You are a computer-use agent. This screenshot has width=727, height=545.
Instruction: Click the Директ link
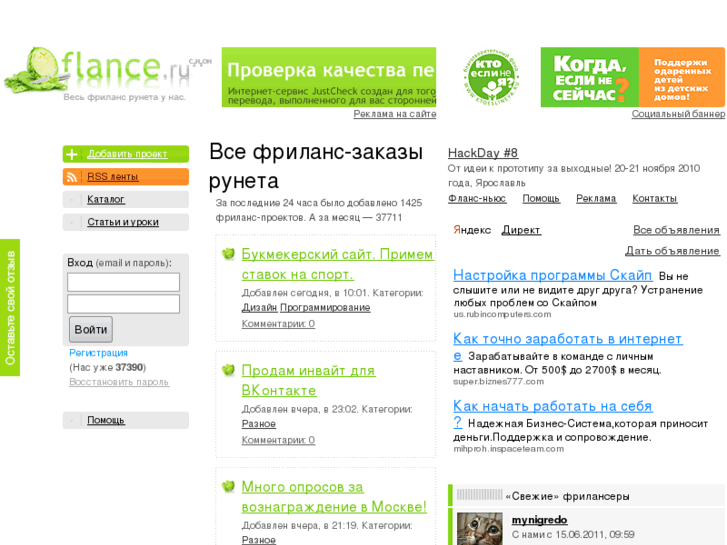(521, 230)
